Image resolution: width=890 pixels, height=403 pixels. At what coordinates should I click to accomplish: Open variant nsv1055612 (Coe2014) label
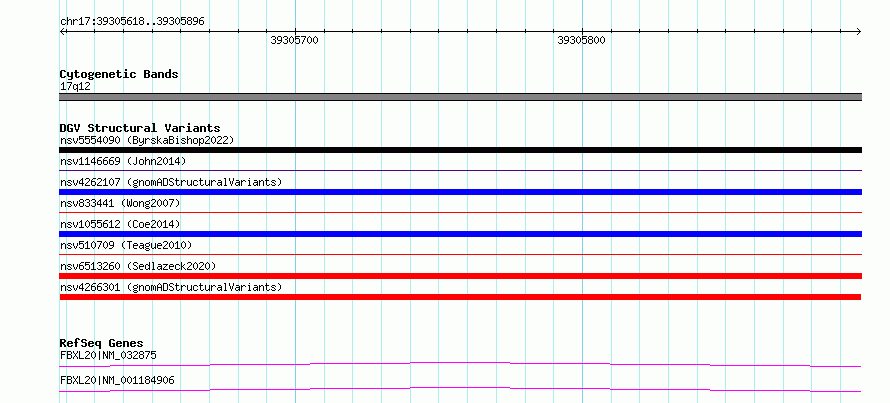click(120, 224)
